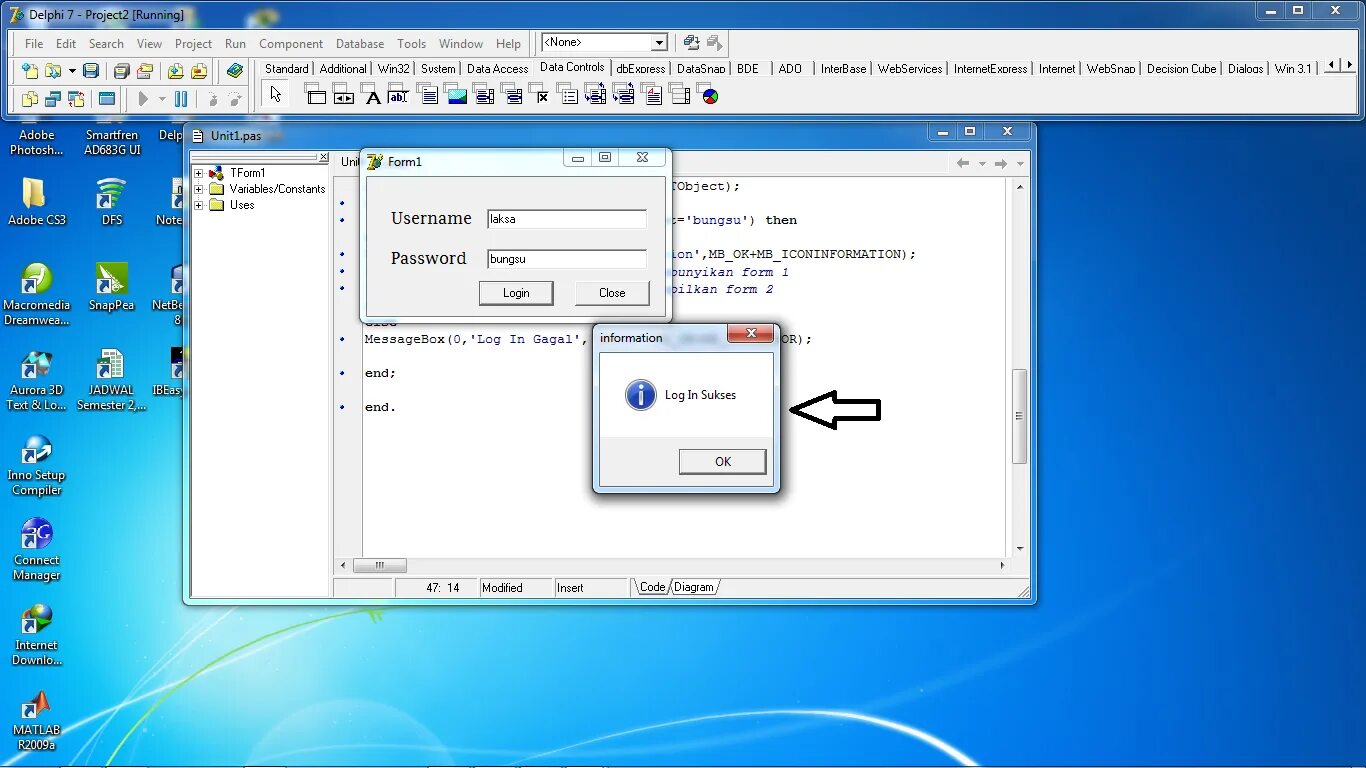
Task: Select the DBEdit component icon
Action: coord(400,95)
